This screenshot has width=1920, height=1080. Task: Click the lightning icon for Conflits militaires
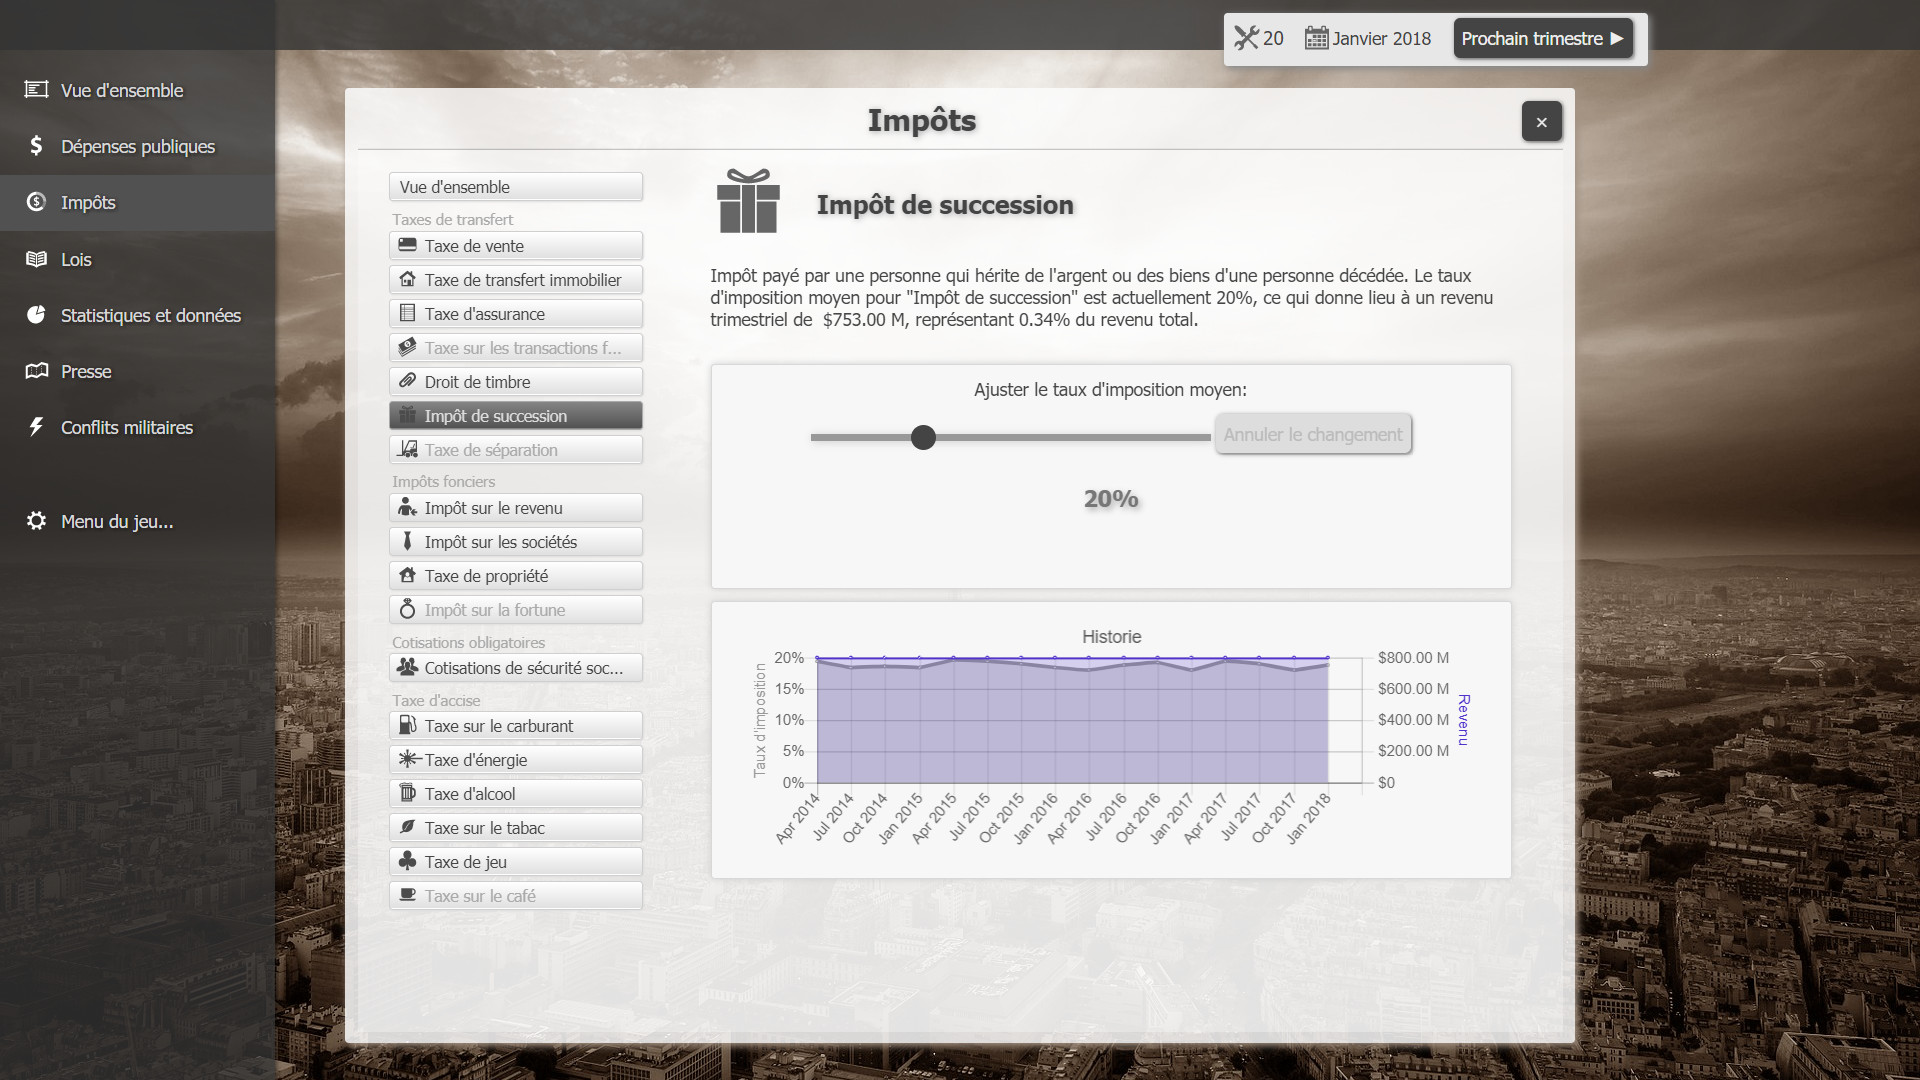[36, 426]
